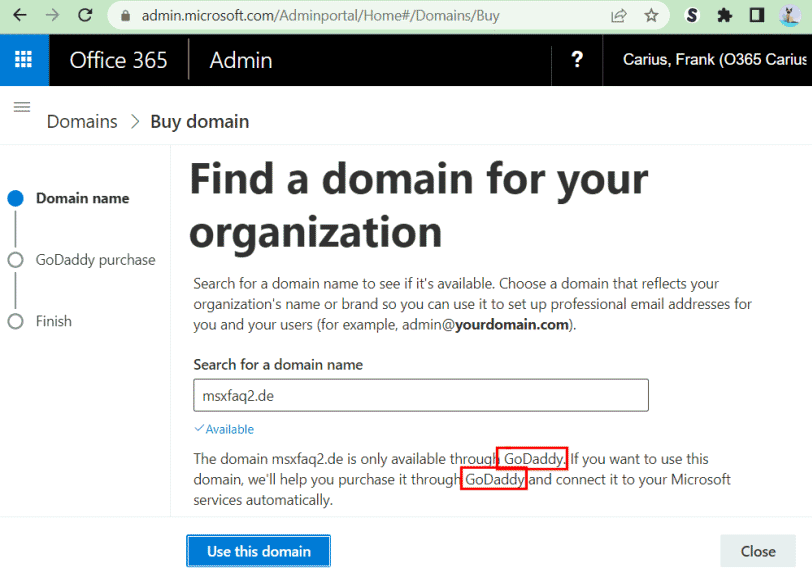Click the Close button
Image resolution: width=812 pixels, height=574 pixels.
click(x=758, y=551)
